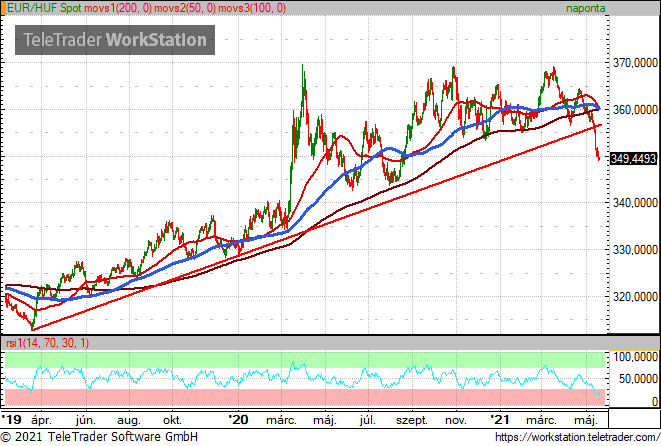Click the '20 year label on time axis
The width and height of the screenshot is (661, 446).
click(239, 420)
